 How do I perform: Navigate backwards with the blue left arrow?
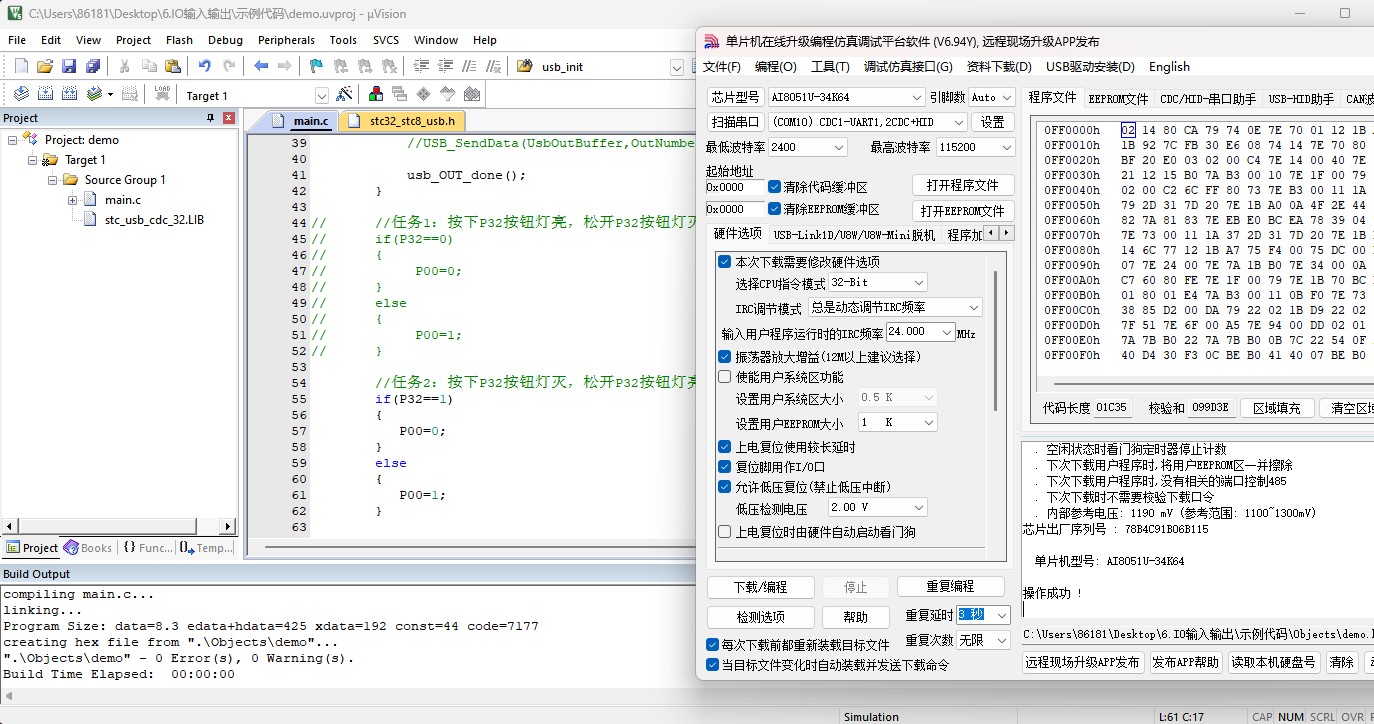[261, 66]
